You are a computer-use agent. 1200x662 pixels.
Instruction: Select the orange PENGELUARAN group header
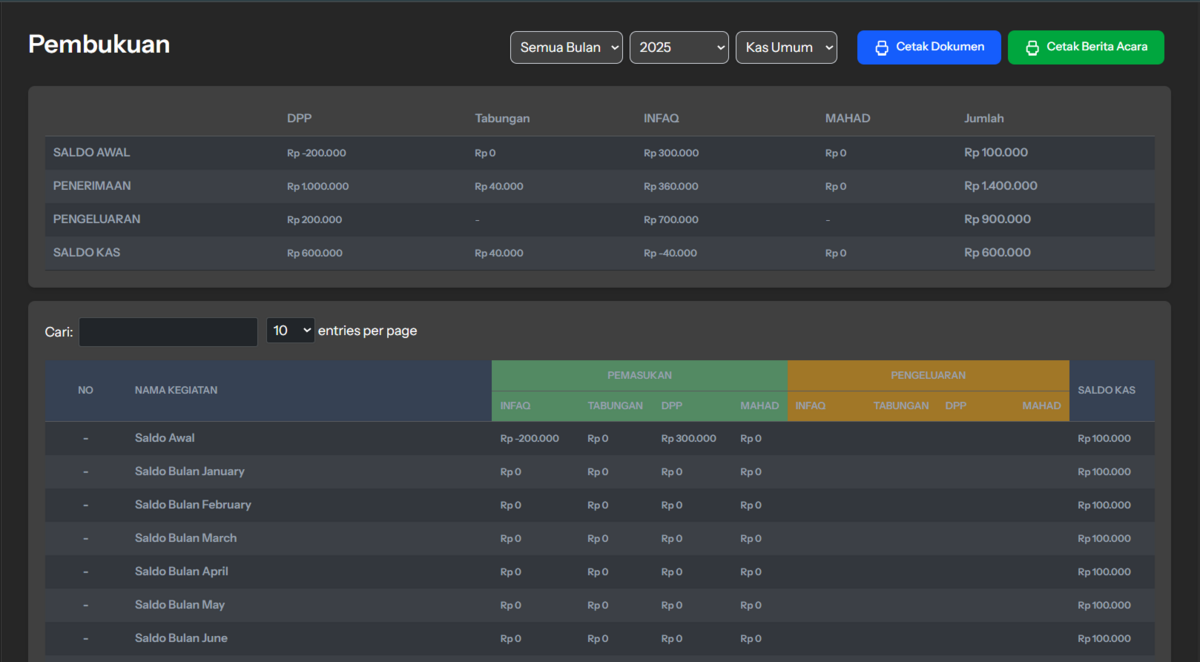[928, 375]
